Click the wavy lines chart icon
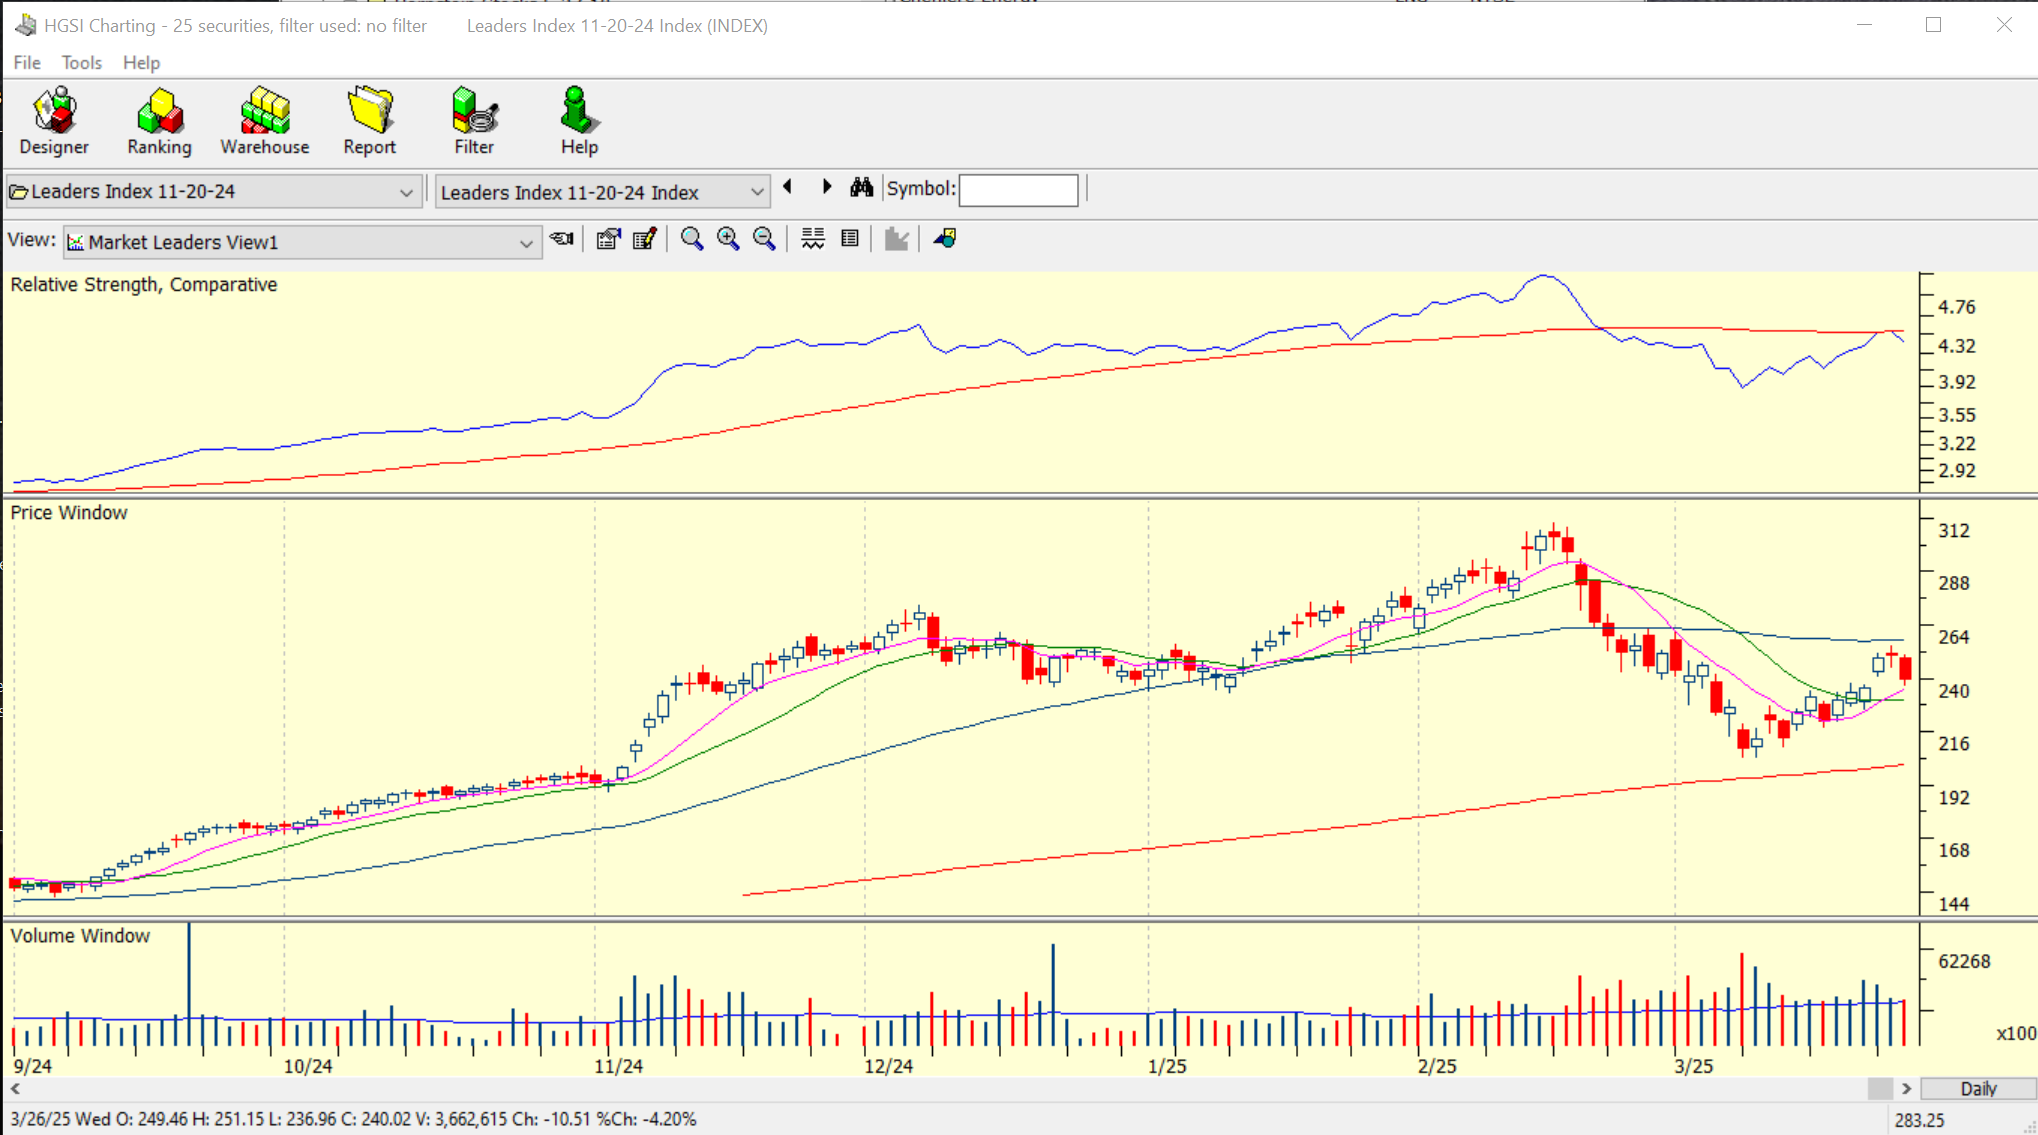Screen dimensions: 2038x1135 813,239
